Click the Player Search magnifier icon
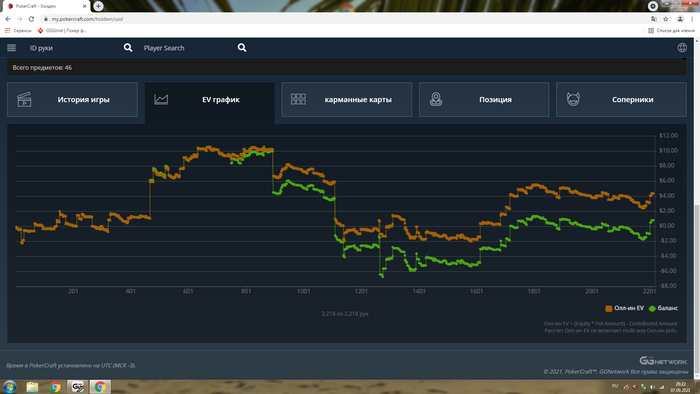 tap(242, 48)
